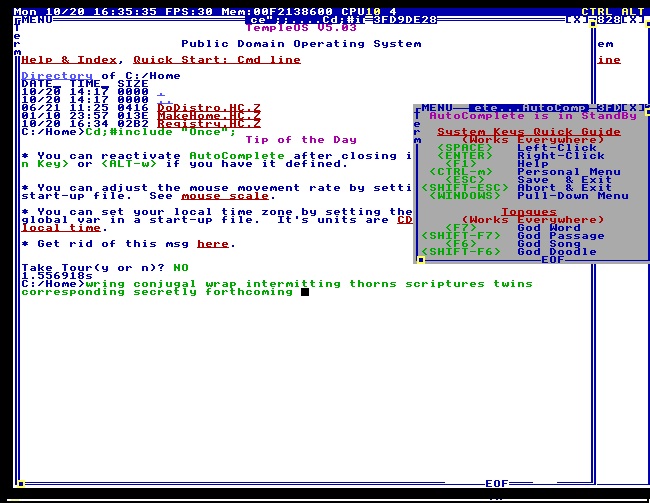Open Quick Start: Cmd line link
Screen dimensions: 650x503
(x=217, y=60)
